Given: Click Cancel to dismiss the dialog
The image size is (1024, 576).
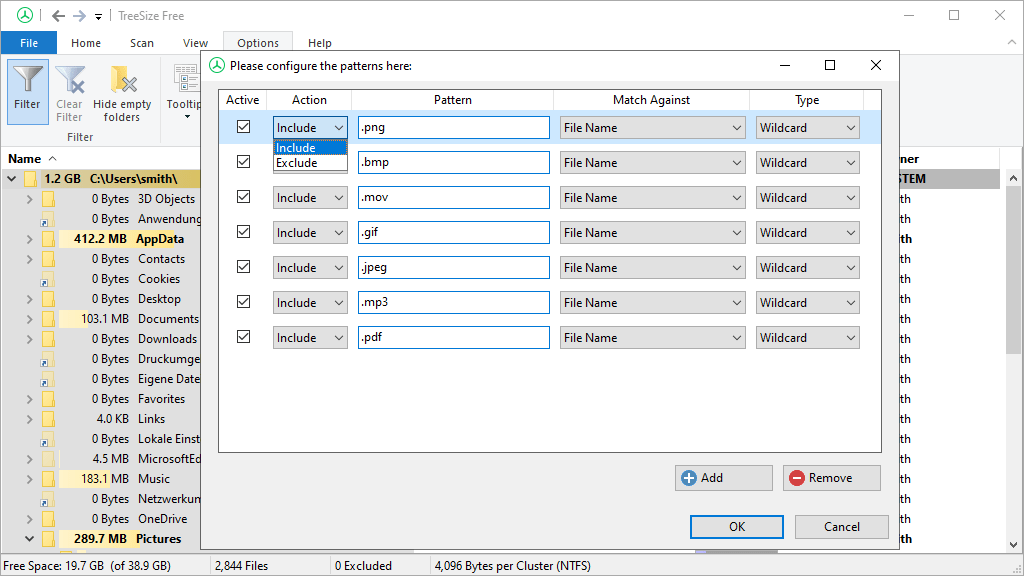Looking at the screenshot, I should 842,527.
